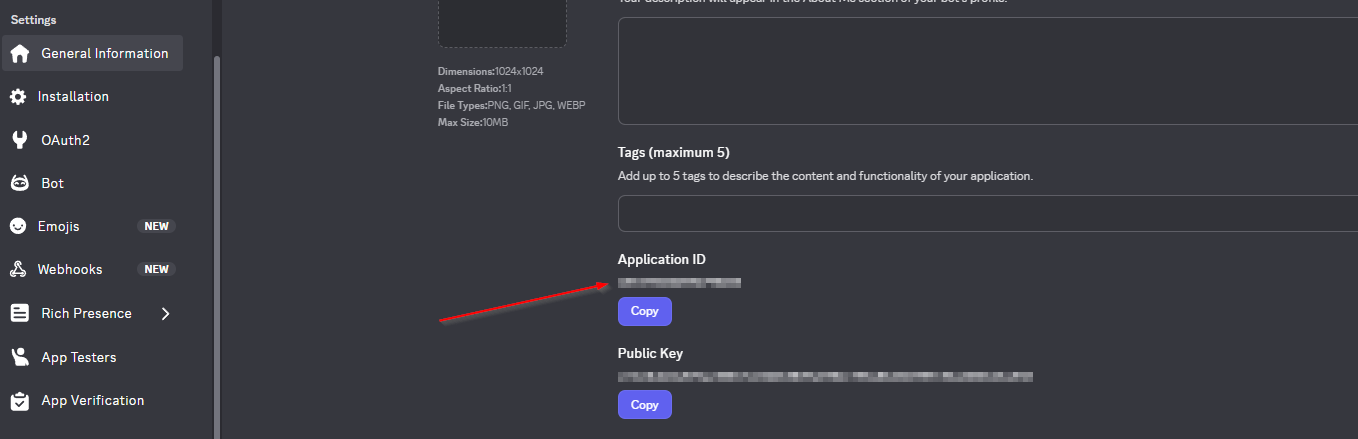Click the Rich Presence document icon
Image resolution: width=1358 pixels, height=439 pixels.
[19, 314]
